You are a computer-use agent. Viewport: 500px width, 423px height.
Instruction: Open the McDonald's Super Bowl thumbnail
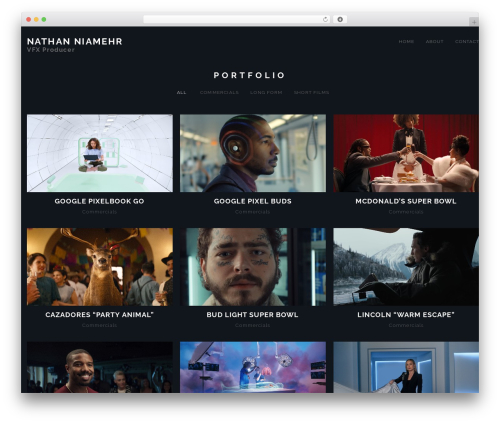click(406, 153)
